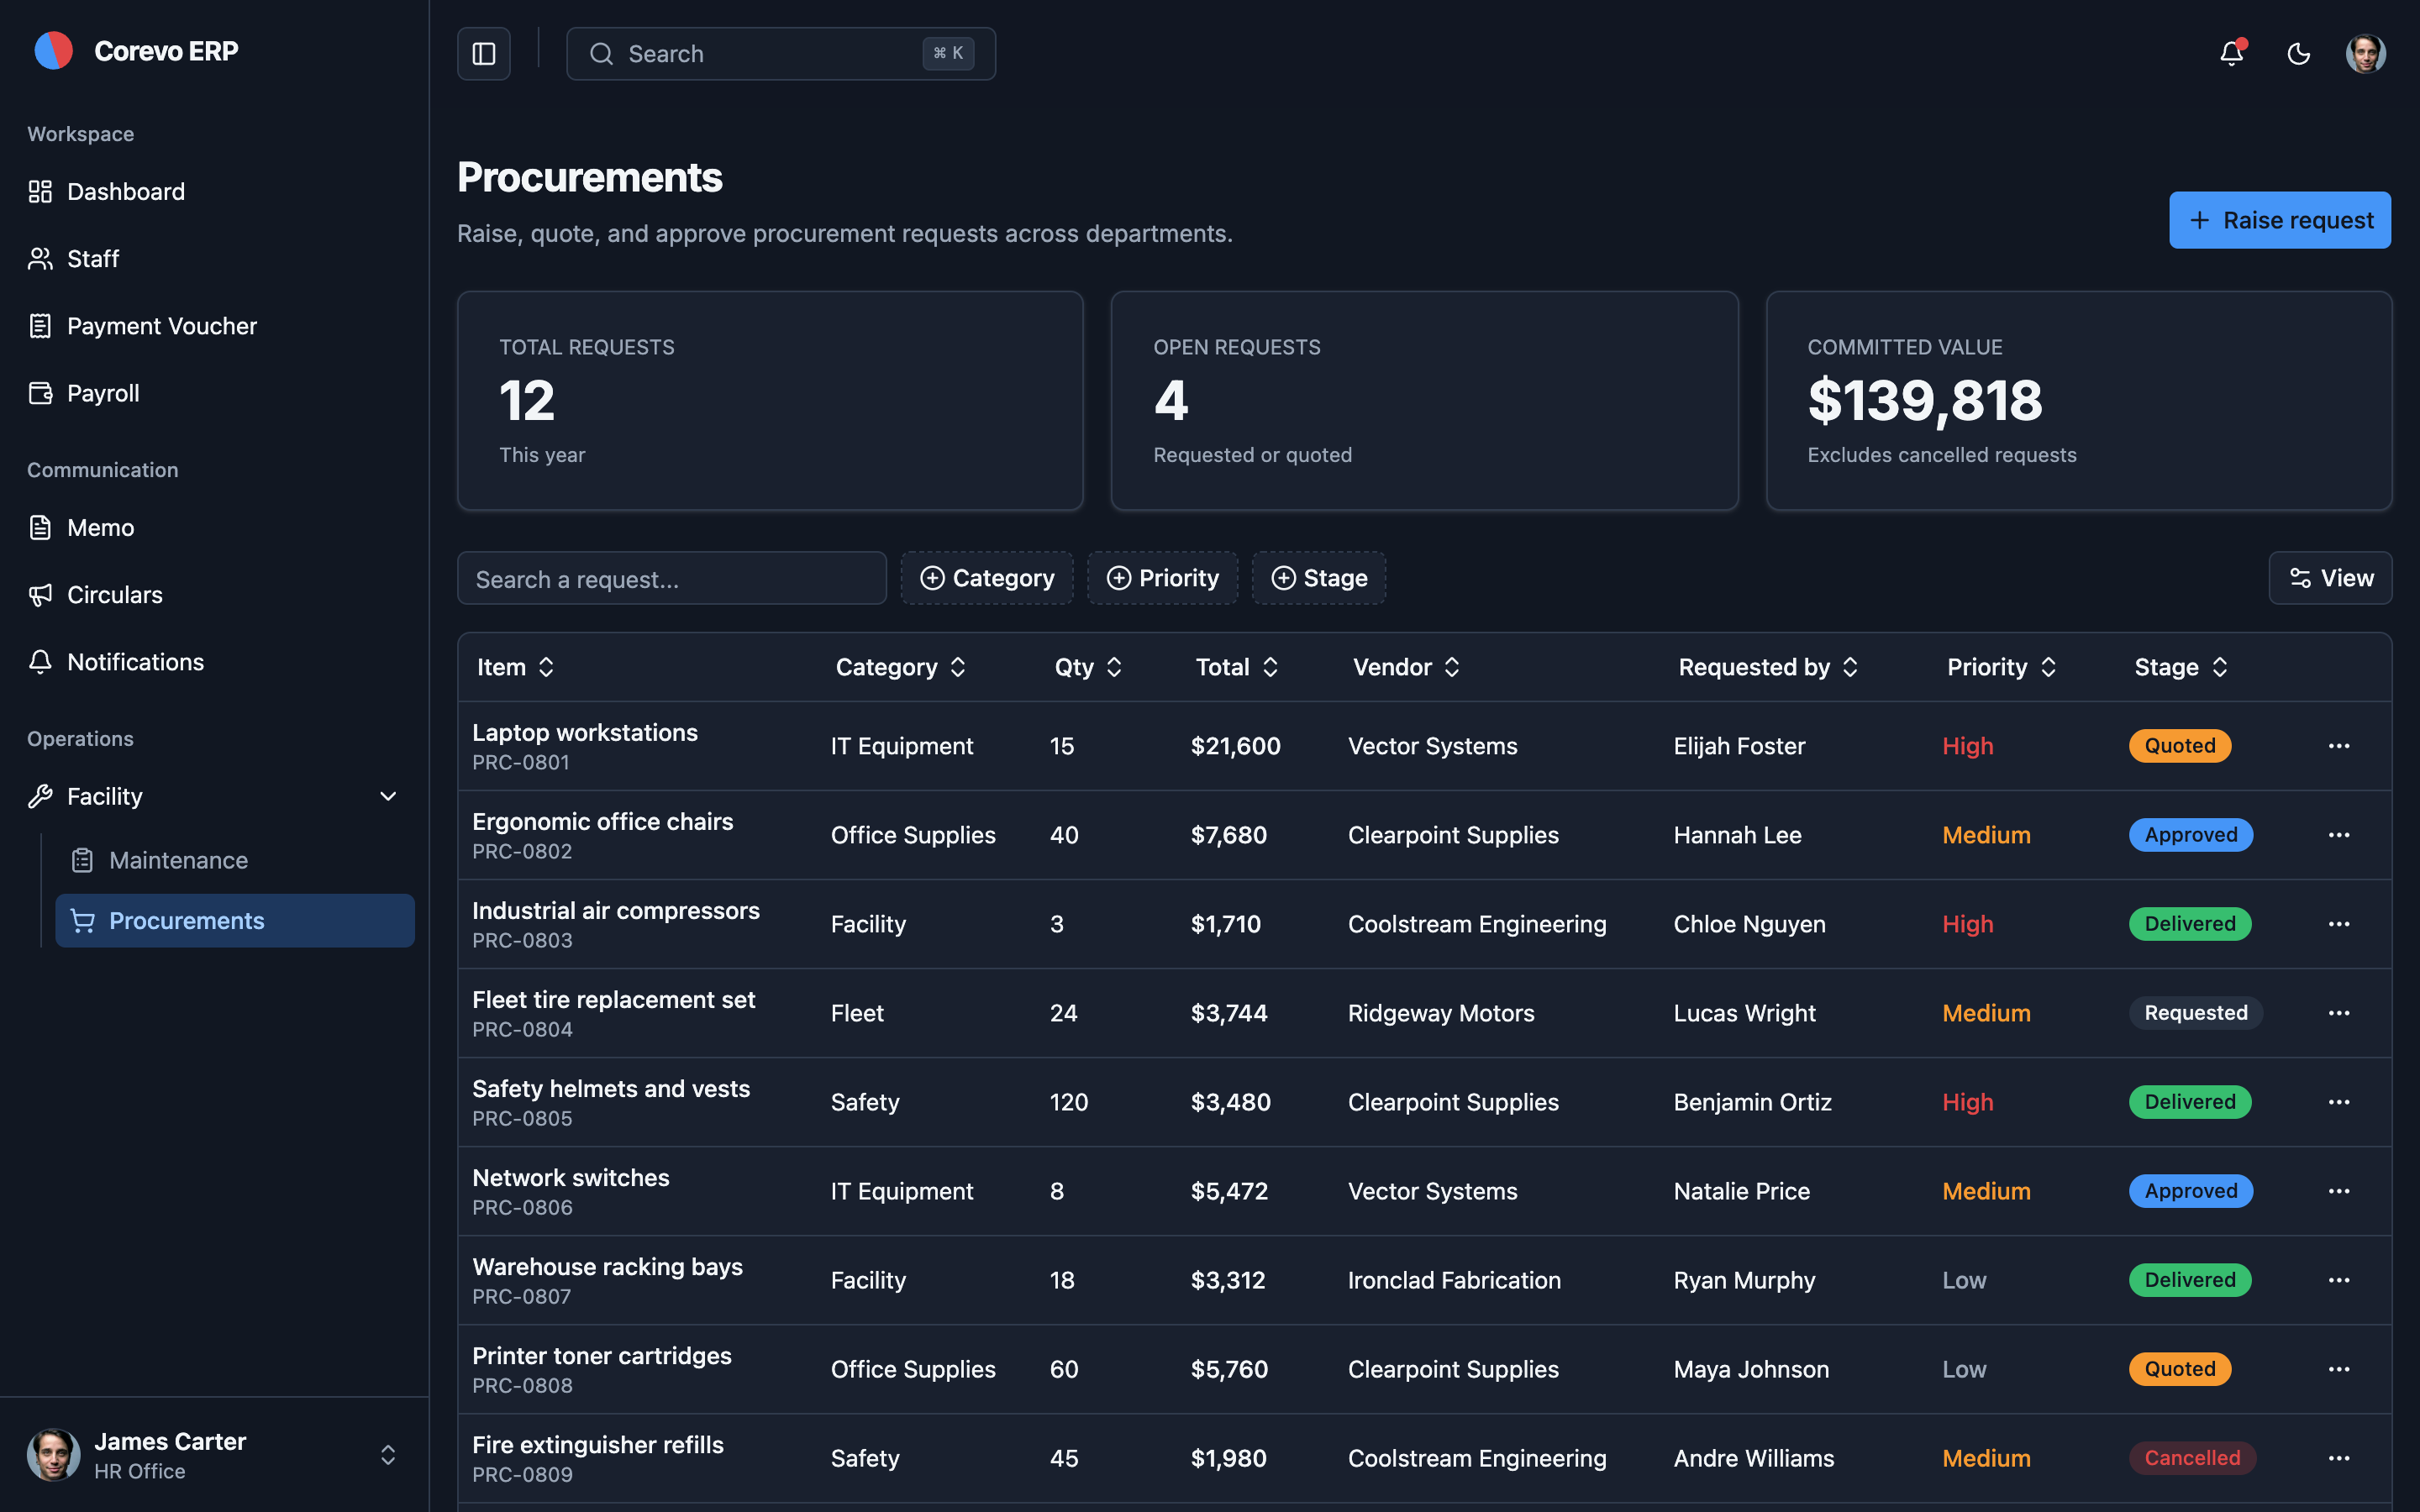Select the Network switches item name
This screenshot has height=1512, width=2420.
tap(570, 1178)
